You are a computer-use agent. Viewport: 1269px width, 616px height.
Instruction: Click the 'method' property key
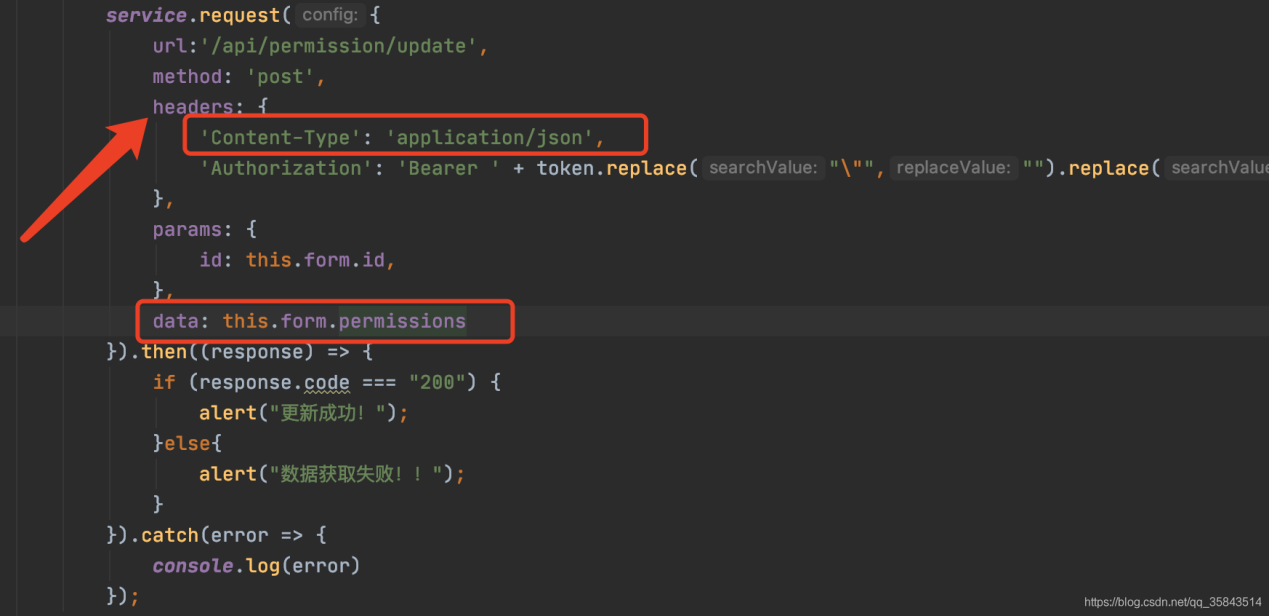(187, 77)
